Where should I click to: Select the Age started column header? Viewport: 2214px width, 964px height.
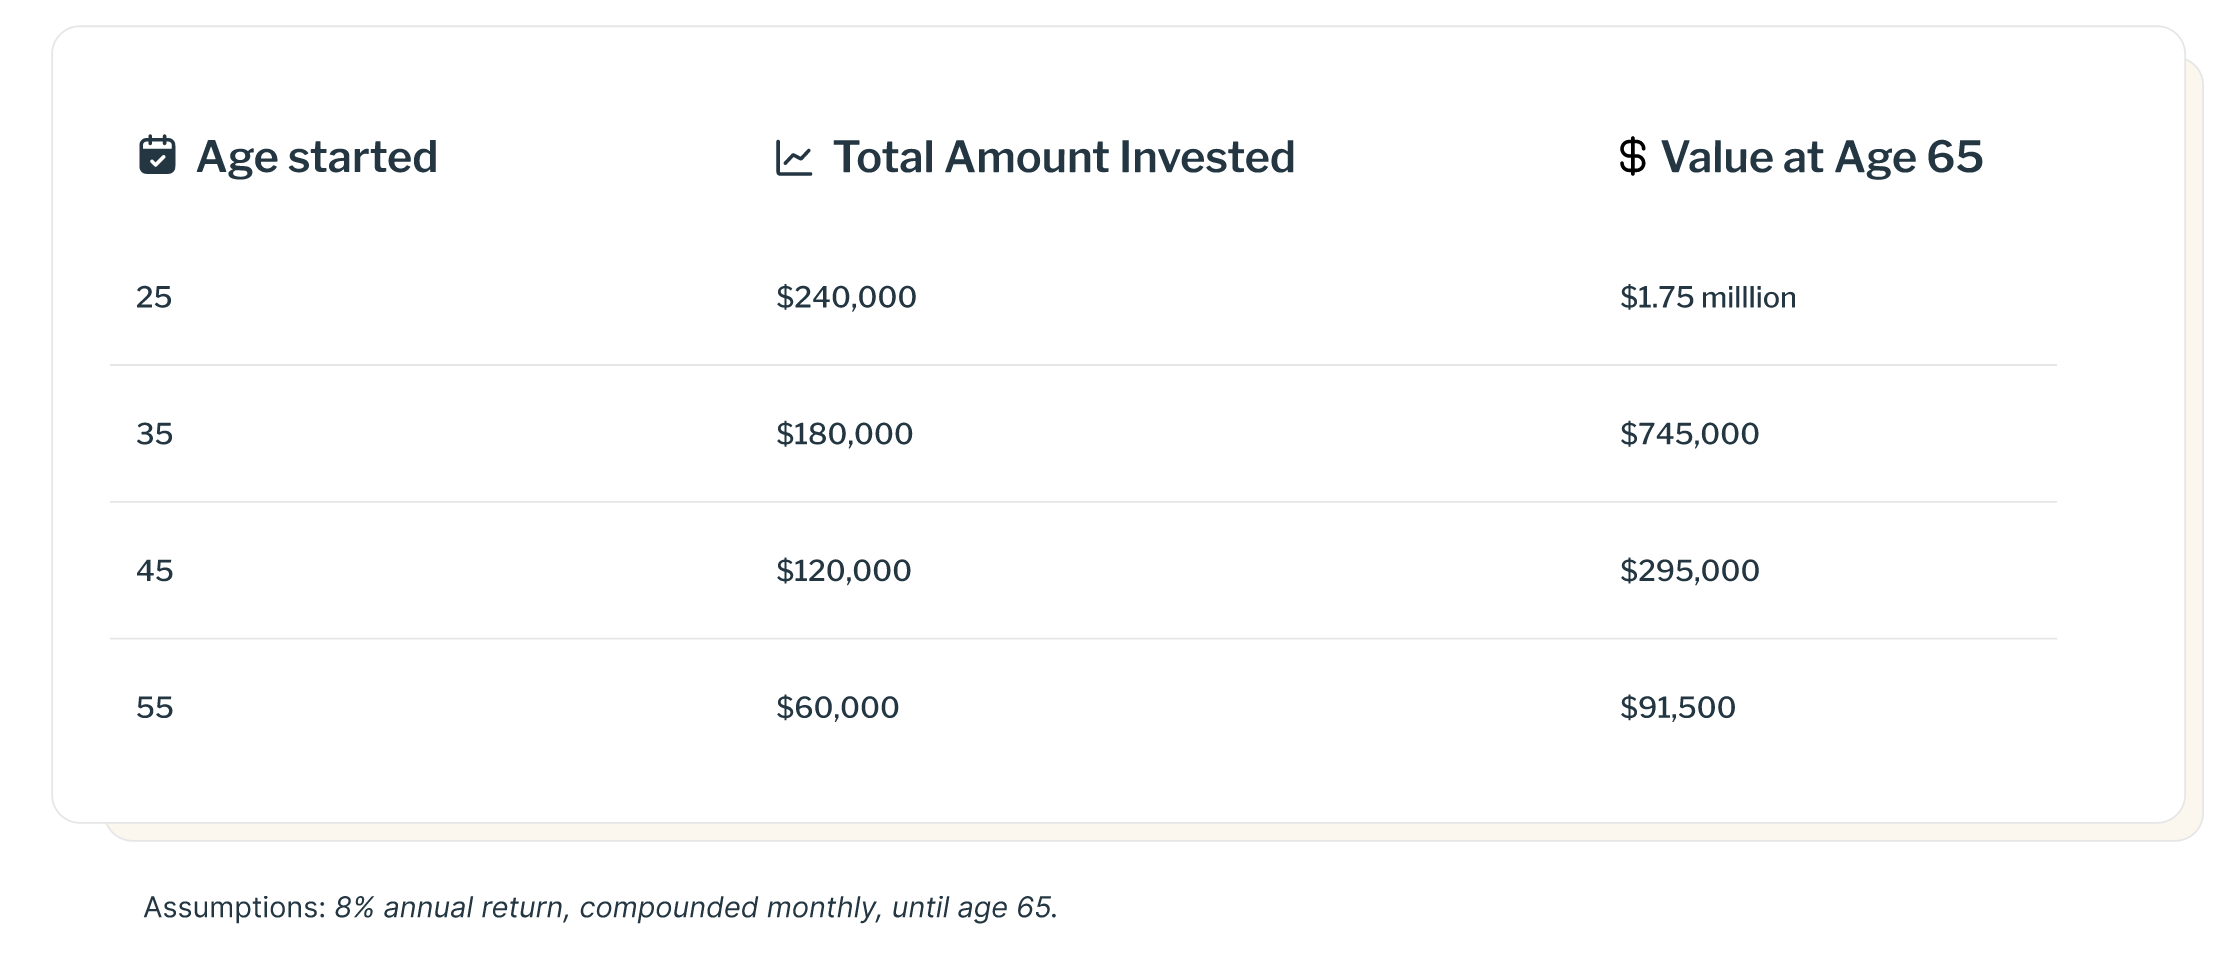[316, 157]
